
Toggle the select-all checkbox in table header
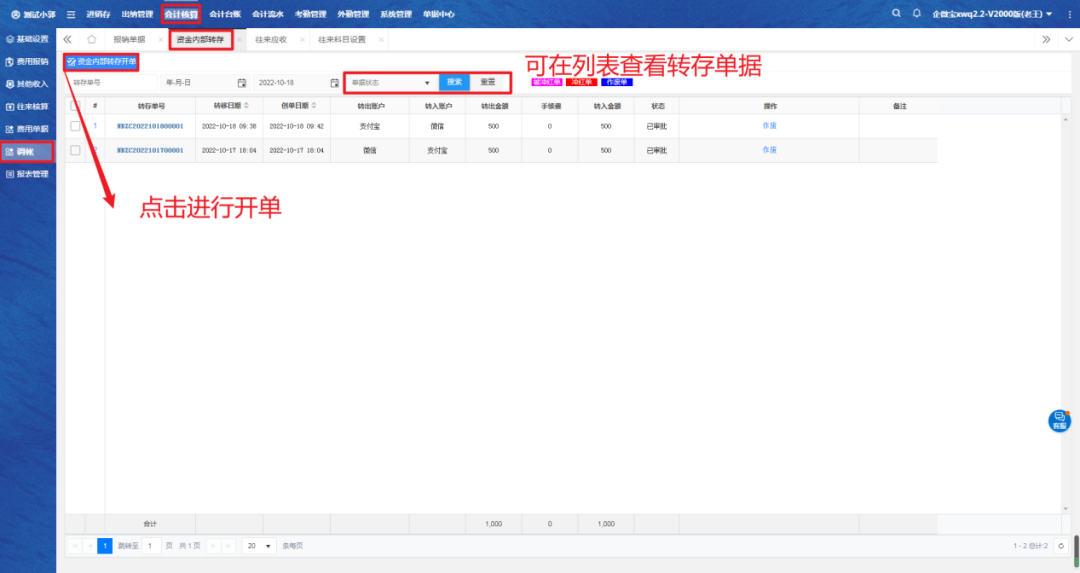point(75,105)
